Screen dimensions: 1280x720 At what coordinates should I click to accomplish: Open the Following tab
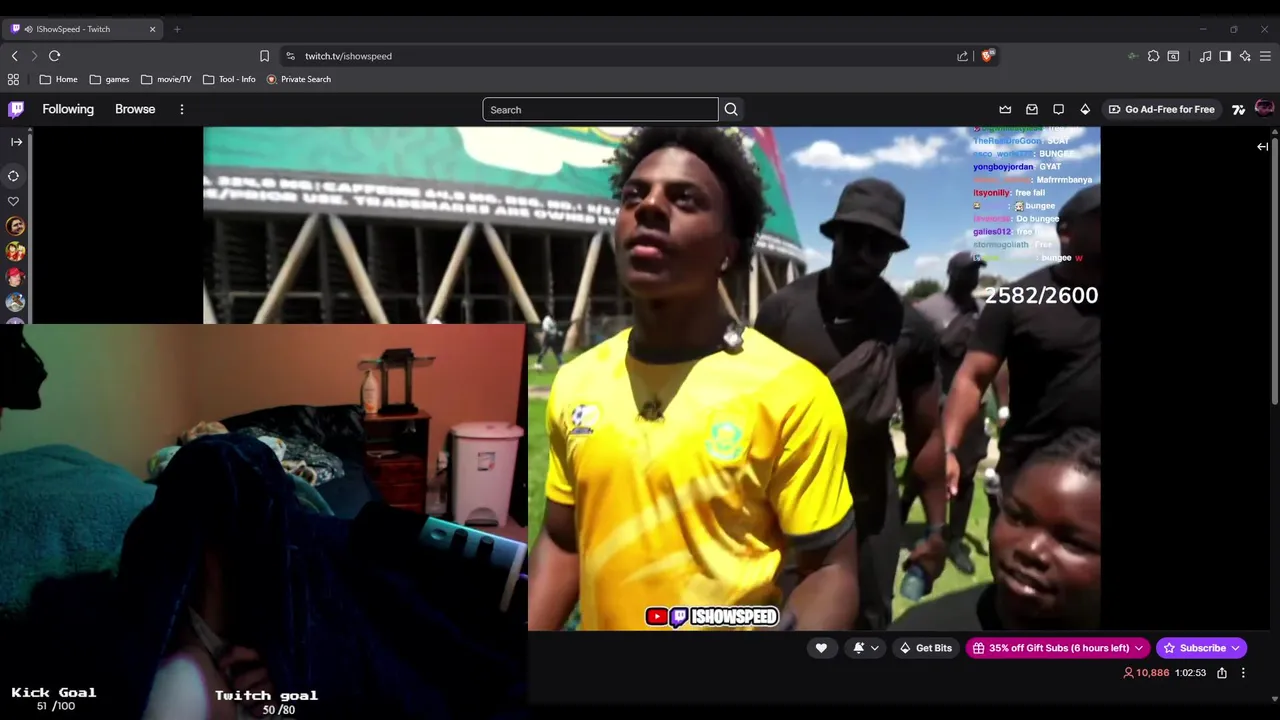click(68, 109)
